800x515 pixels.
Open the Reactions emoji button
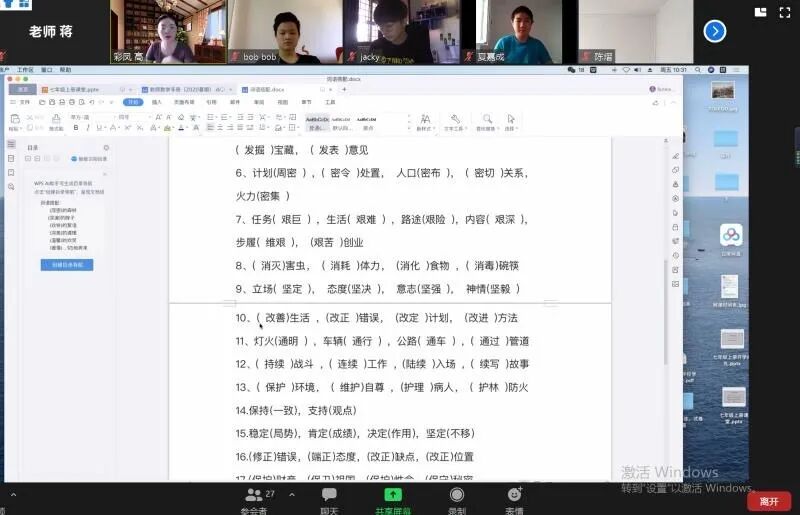[x=514, y=499]
